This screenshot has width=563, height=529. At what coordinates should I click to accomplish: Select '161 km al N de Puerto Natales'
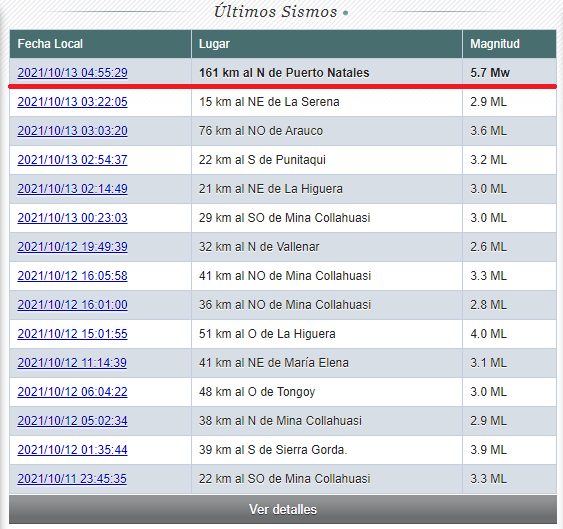click(x=284, y=73)
